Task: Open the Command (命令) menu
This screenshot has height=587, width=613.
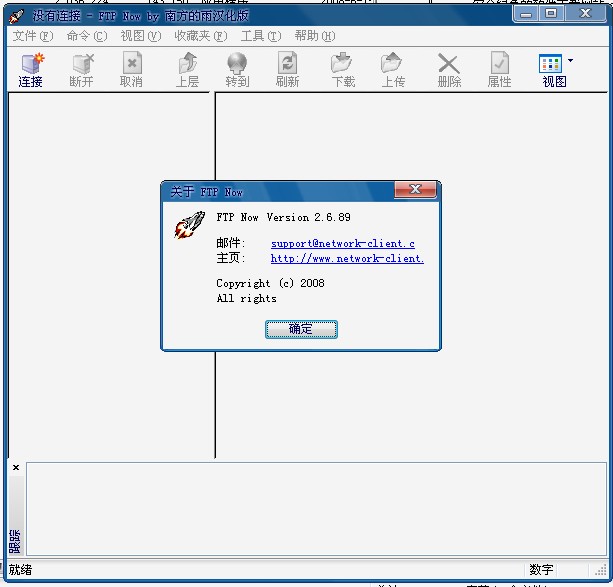Action: point(86,36)
